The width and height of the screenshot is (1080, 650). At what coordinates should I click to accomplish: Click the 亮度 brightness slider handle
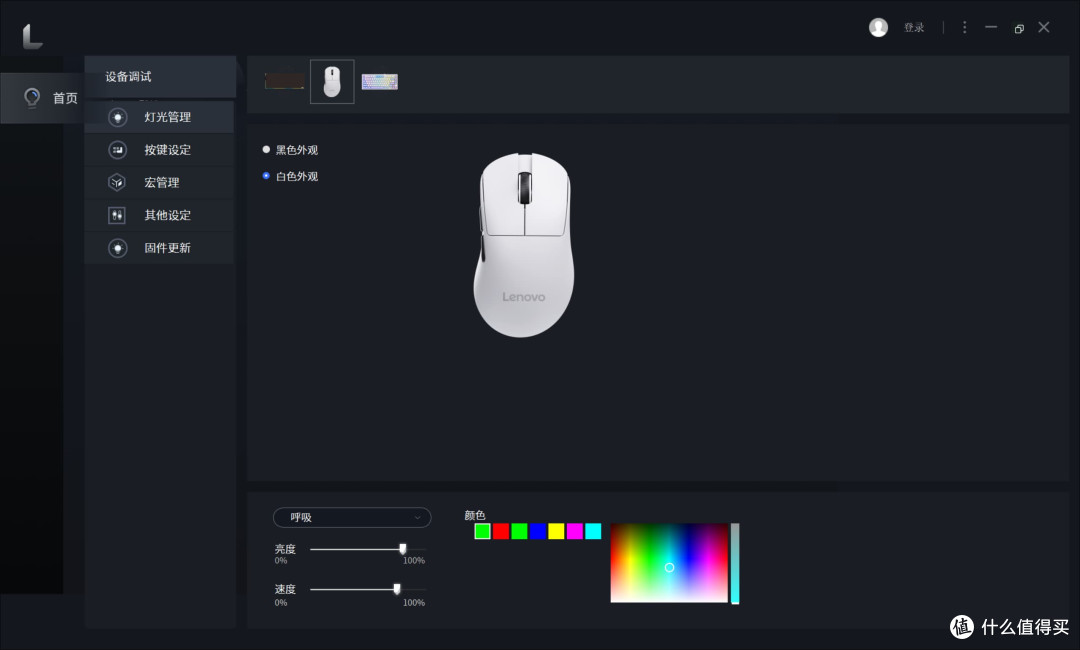tap(403, 549)
